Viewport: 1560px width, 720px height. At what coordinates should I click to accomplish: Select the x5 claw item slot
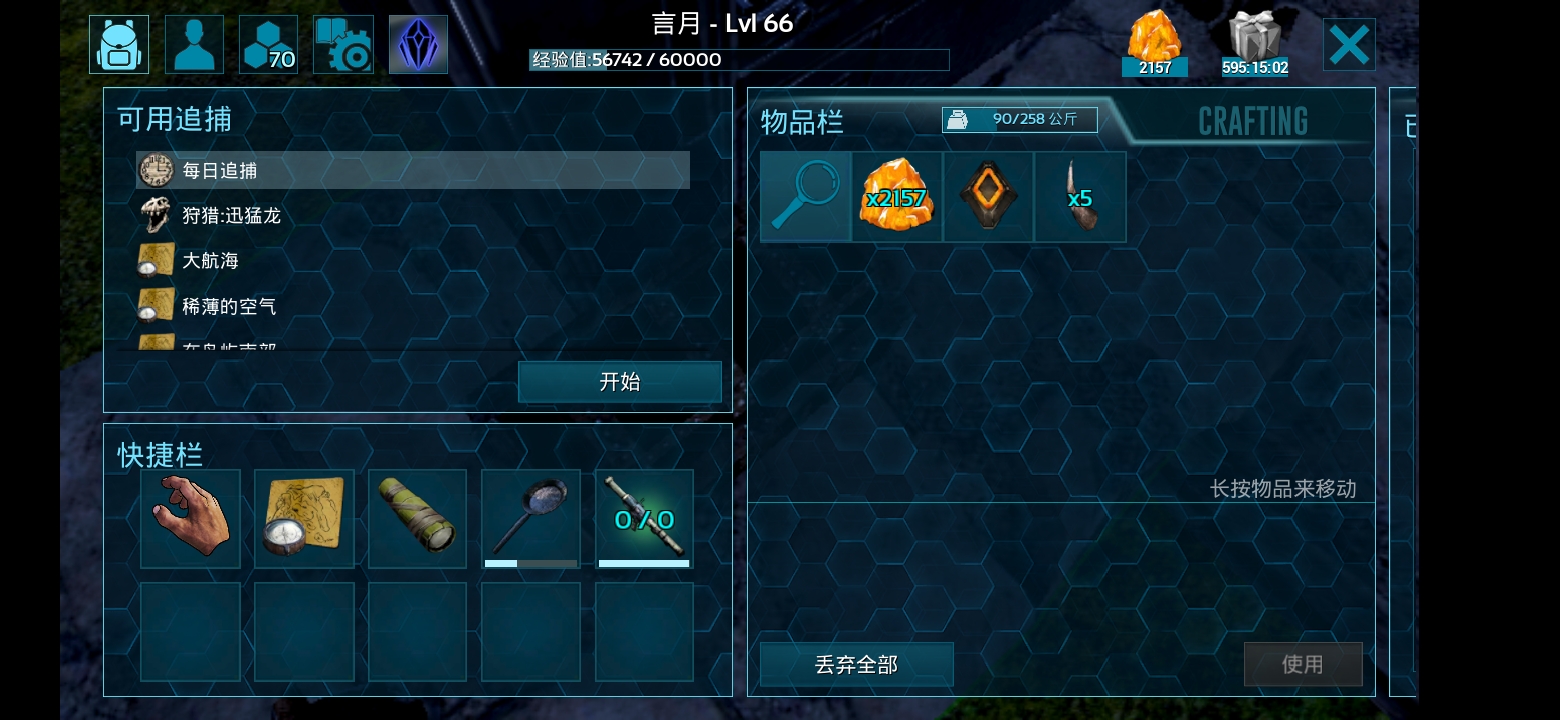pos(1080,197)
